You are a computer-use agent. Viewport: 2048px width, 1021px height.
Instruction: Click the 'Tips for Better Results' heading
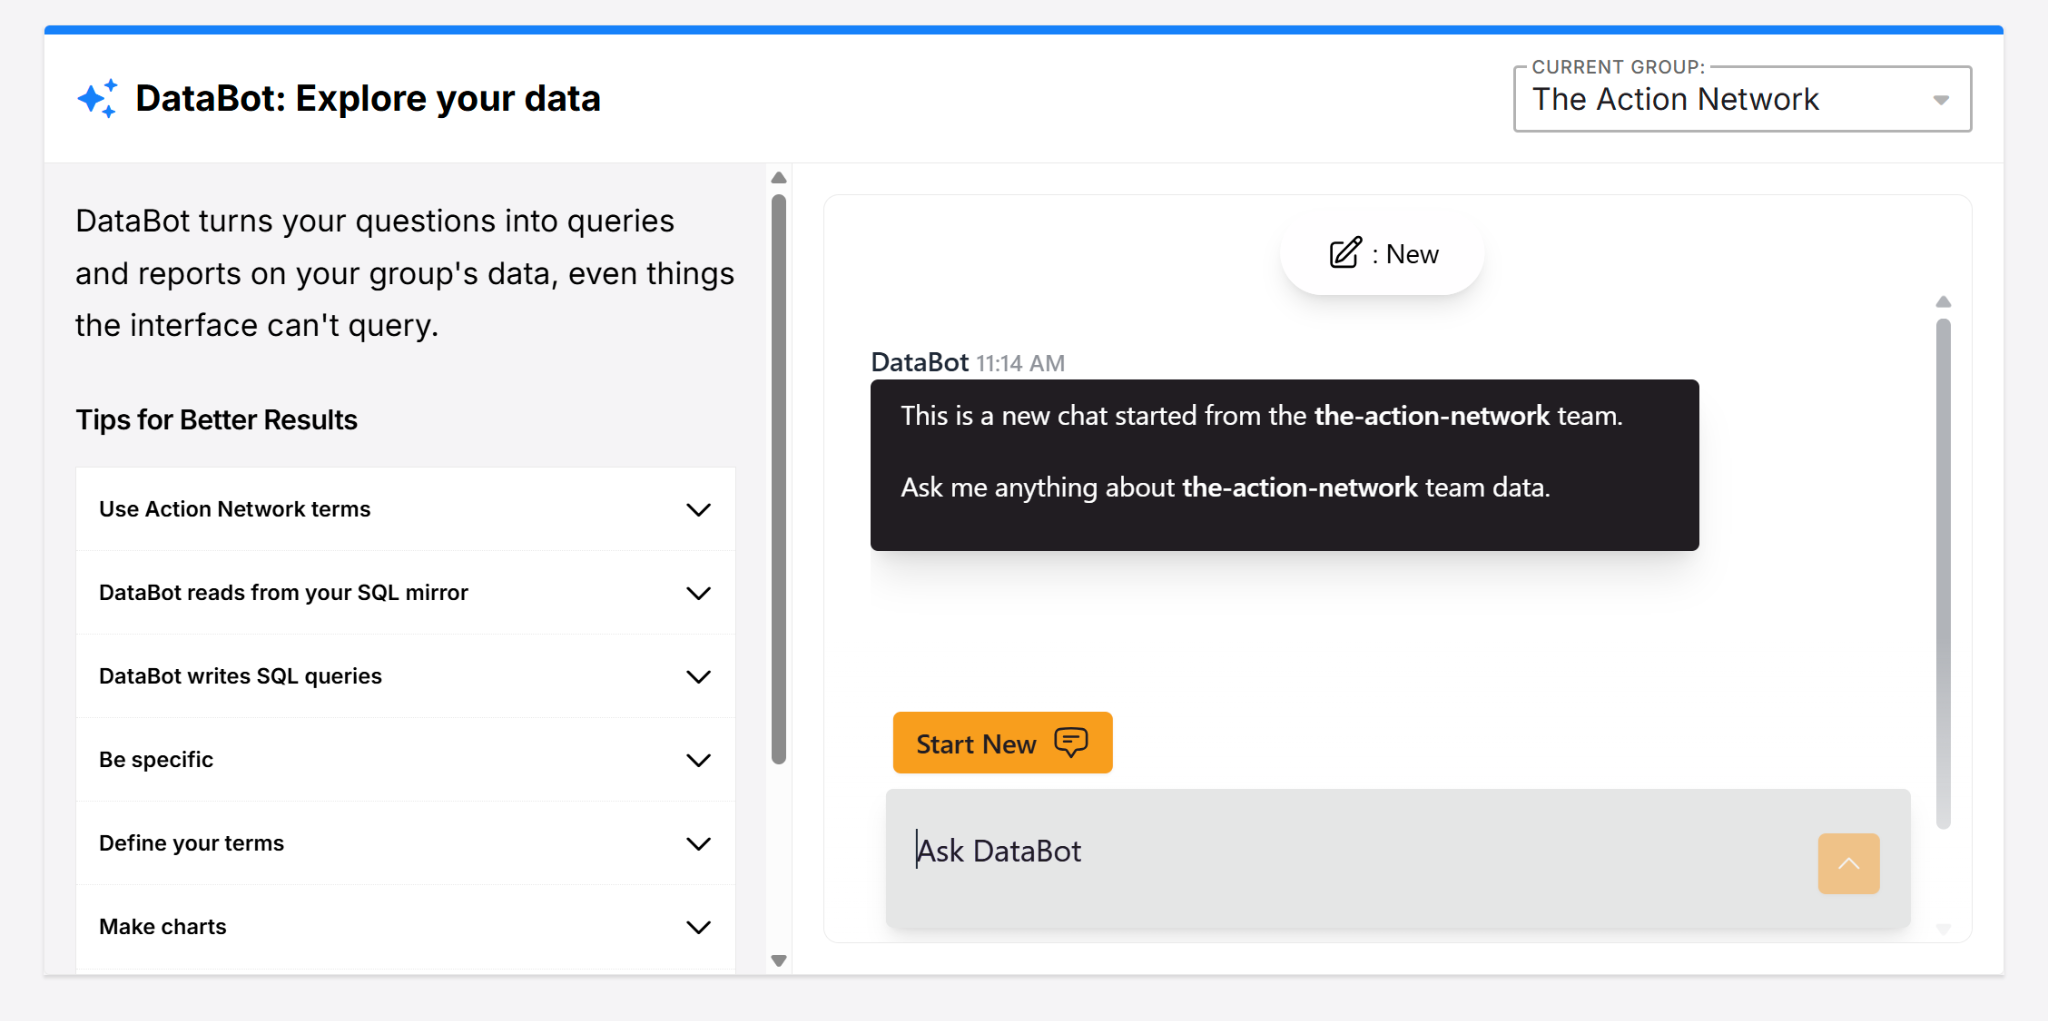tap(217, 420)
